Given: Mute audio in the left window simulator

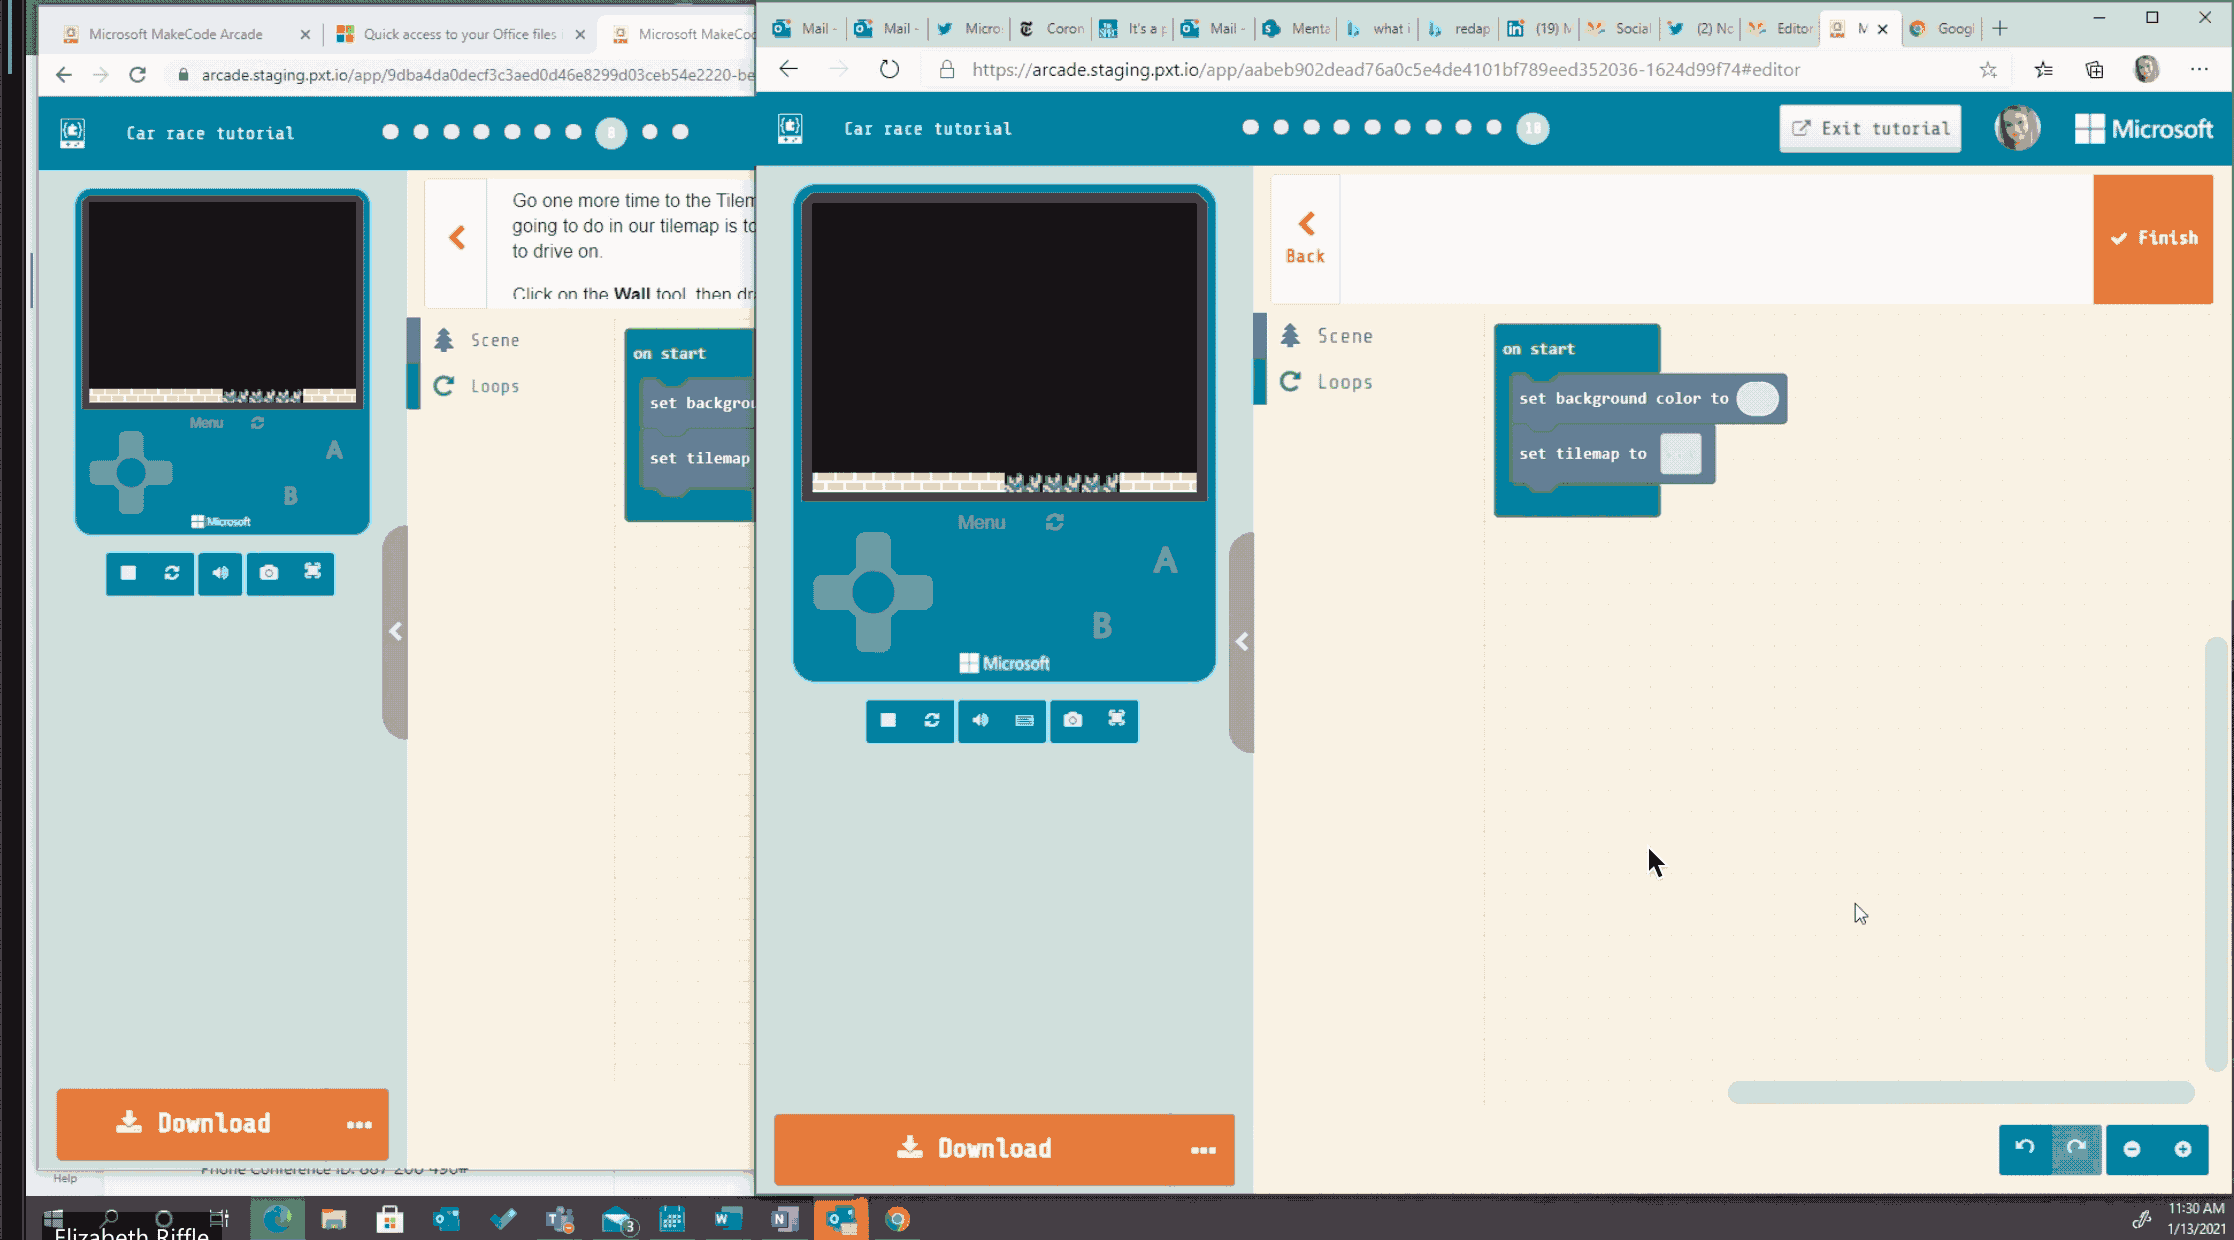Looking at the screenshot, I should 220,573.
